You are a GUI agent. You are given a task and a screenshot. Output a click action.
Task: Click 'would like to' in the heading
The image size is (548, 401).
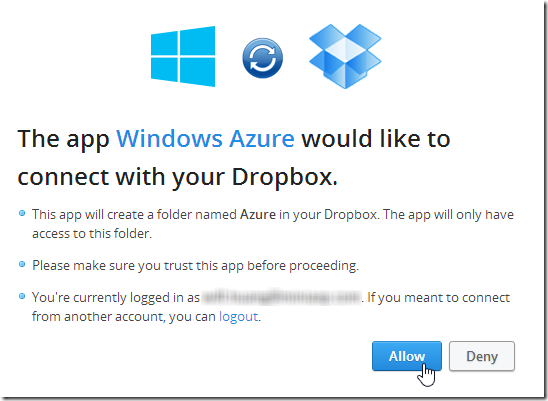point(376,139)
